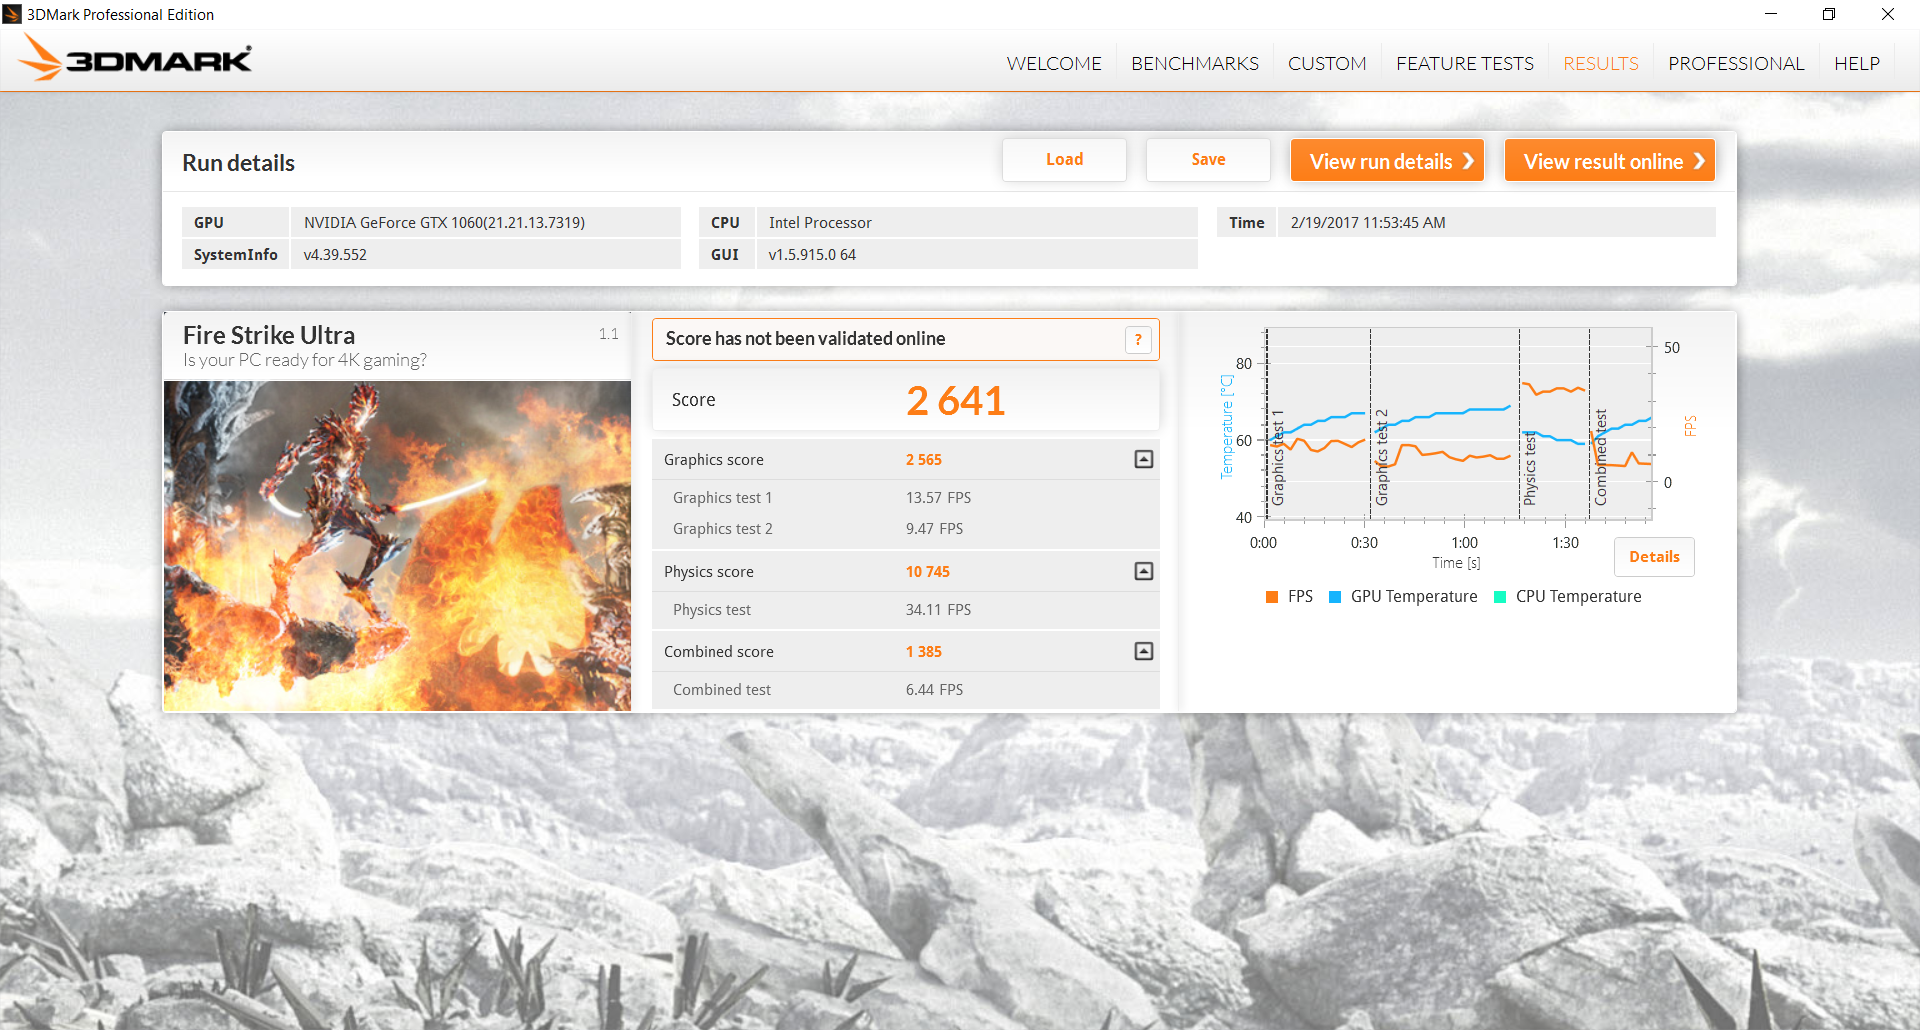The width and height of the screenshot is (1920, 1030).
Task: Click SystemInfo version v4.39.552
Action: (x=335, y=255)
